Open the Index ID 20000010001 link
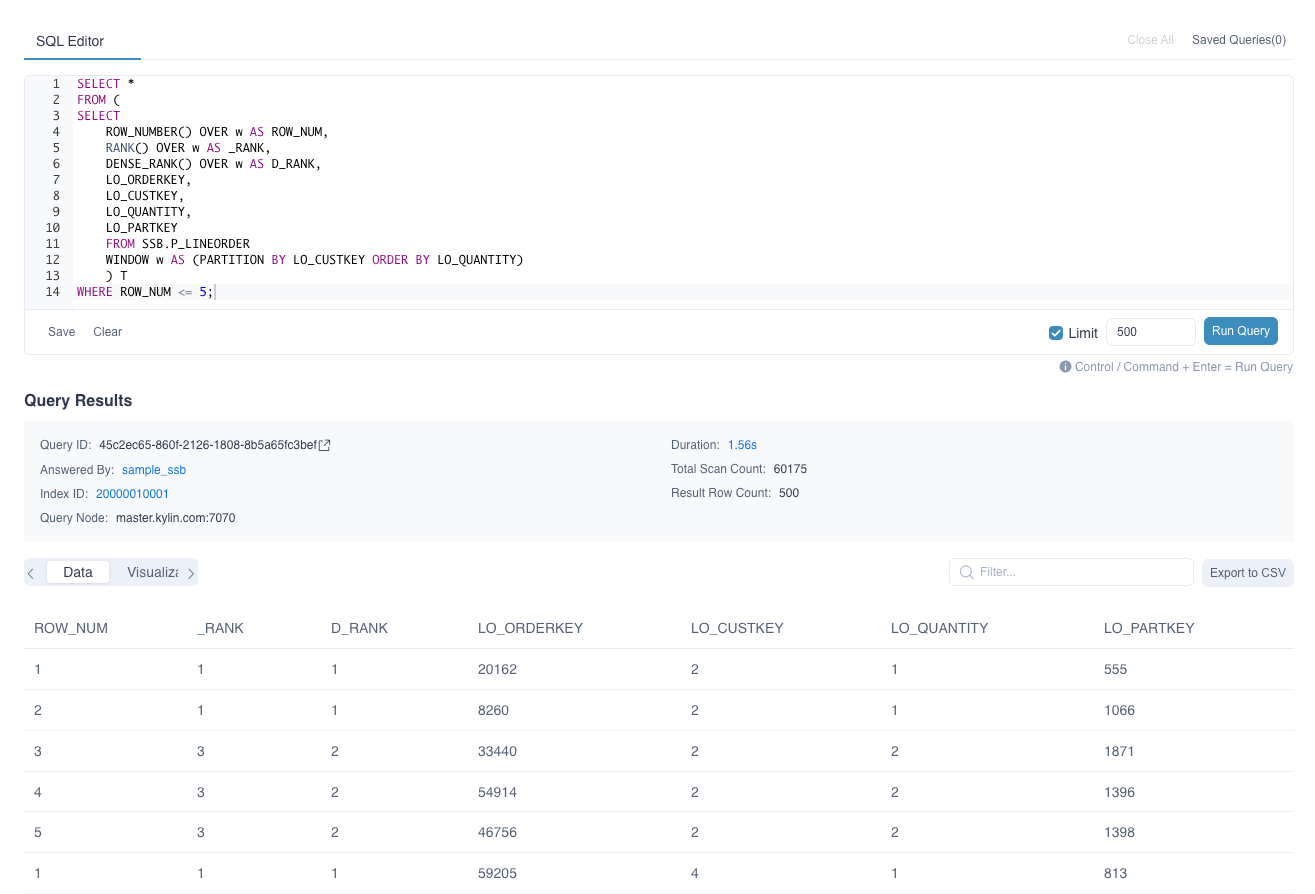 (x=132, y=494)
